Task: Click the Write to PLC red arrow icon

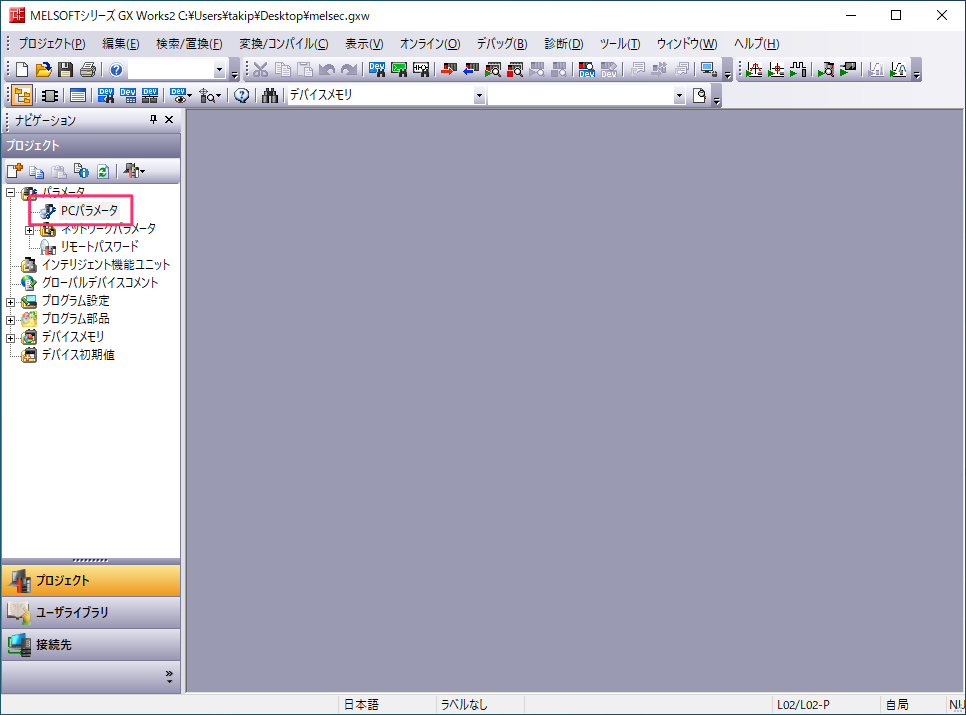Action: (449, 70)
